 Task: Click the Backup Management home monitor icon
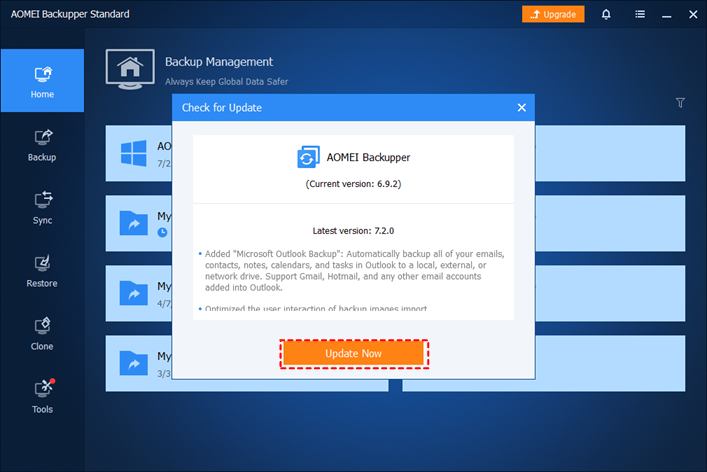(130, 69)
